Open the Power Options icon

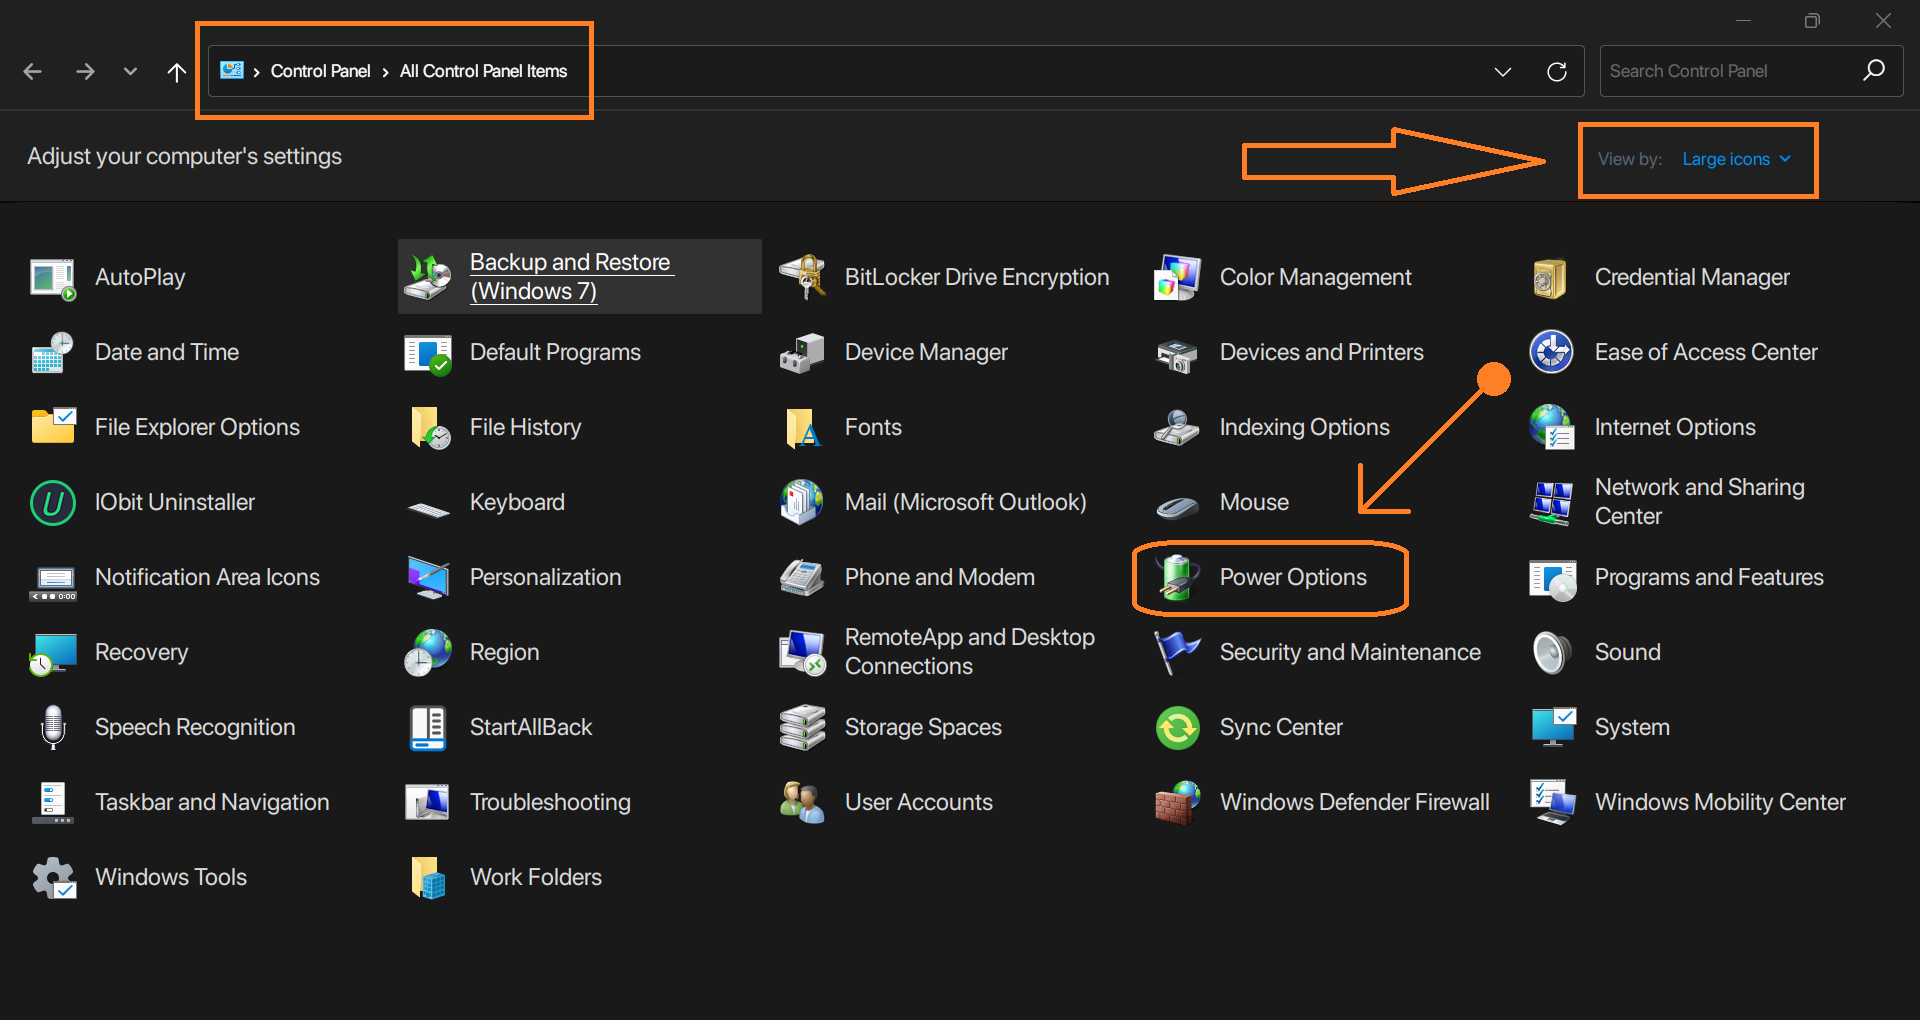click(1178, 577)
